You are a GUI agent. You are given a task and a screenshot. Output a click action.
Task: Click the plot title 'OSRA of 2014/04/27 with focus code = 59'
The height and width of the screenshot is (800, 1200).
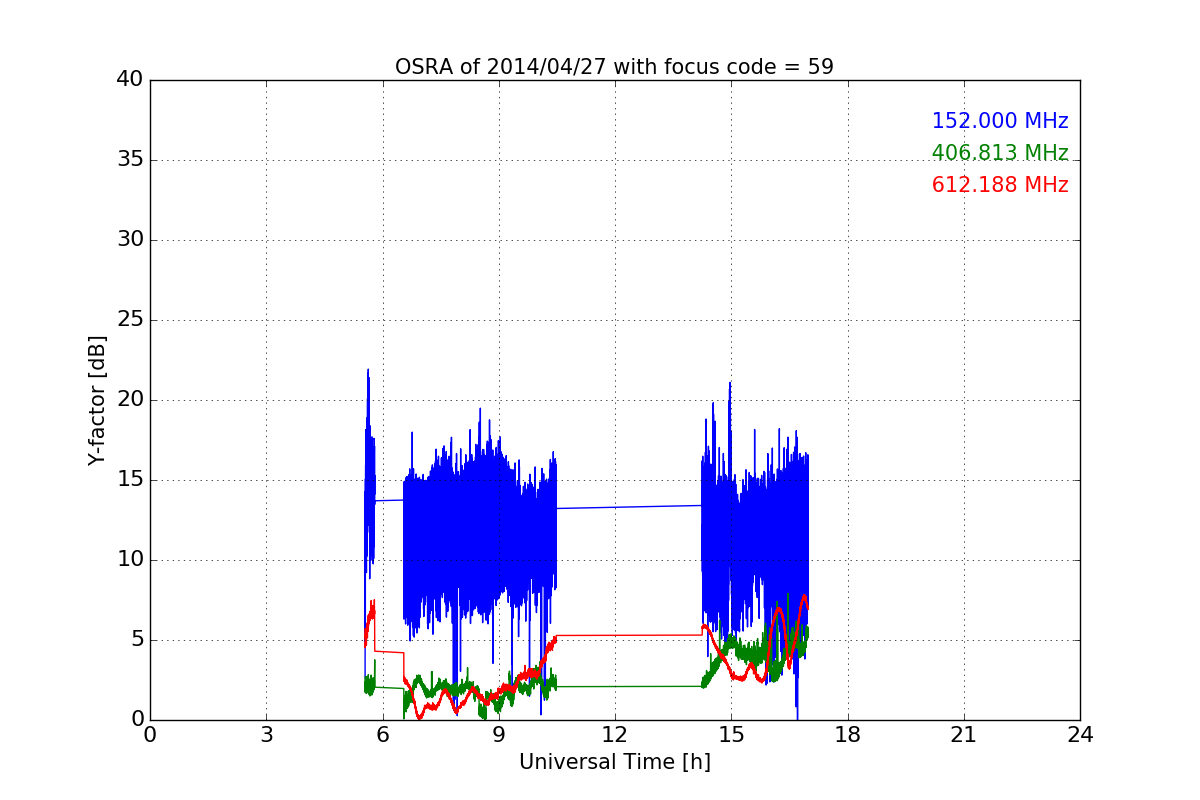(x=614, y=67)
